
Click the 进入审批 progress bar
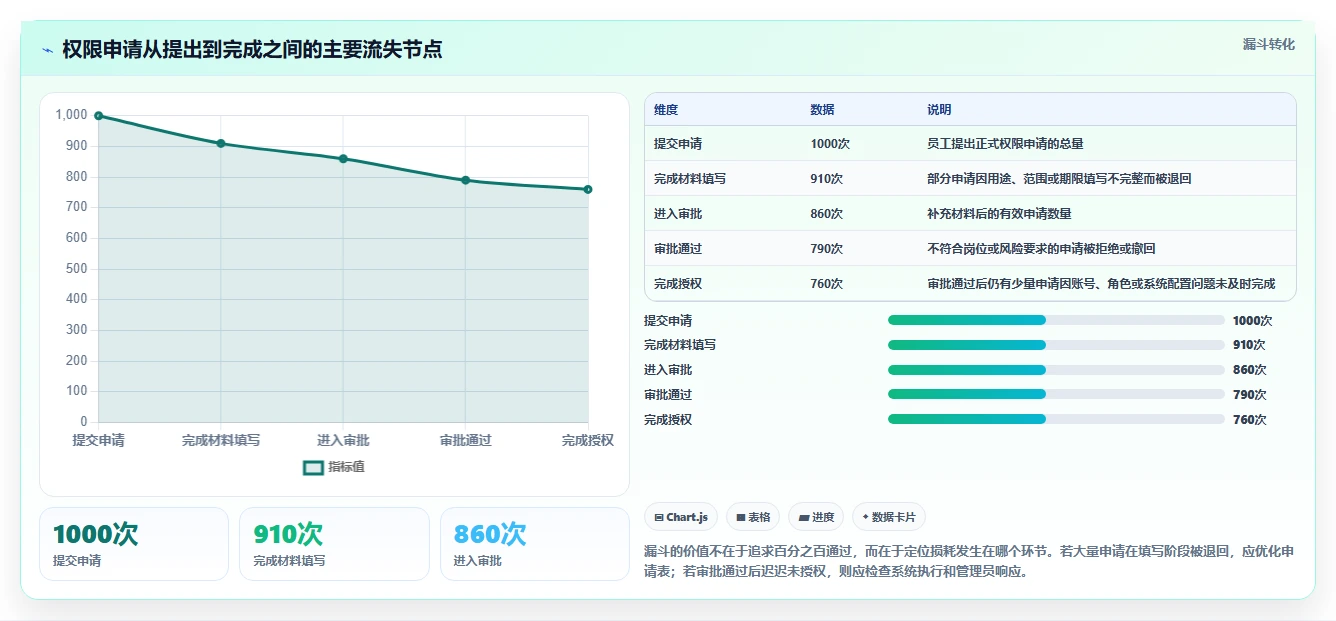click(1056, 370)
